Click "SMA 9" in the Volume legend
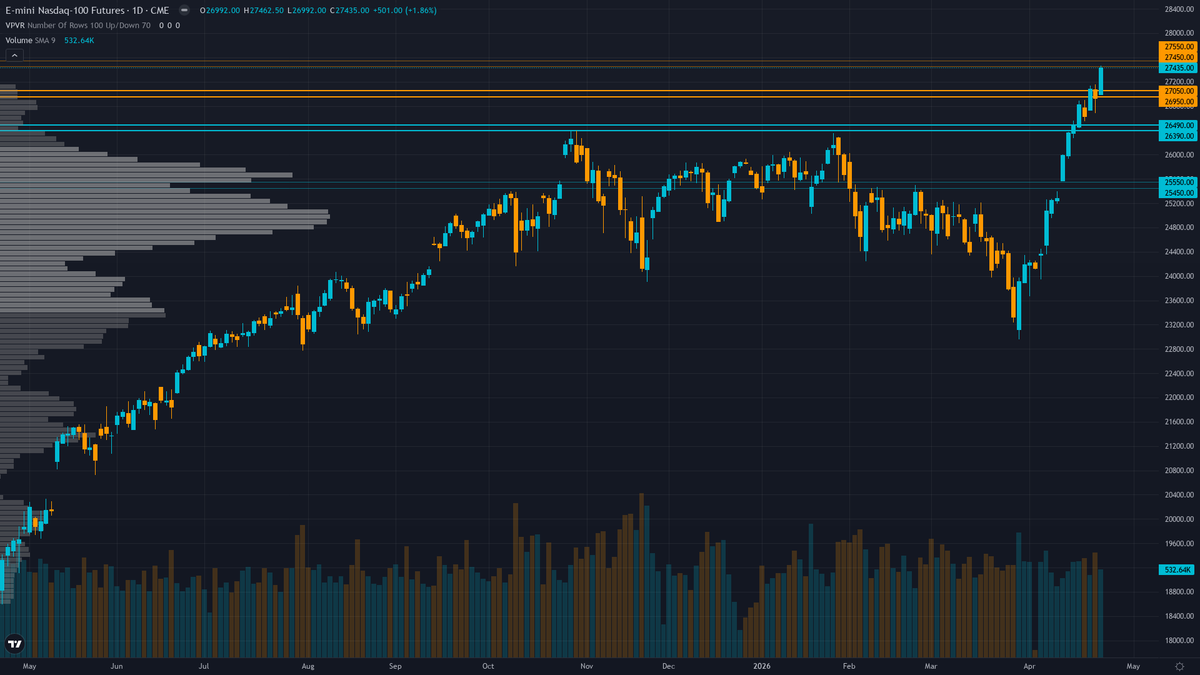 point(45,39)
